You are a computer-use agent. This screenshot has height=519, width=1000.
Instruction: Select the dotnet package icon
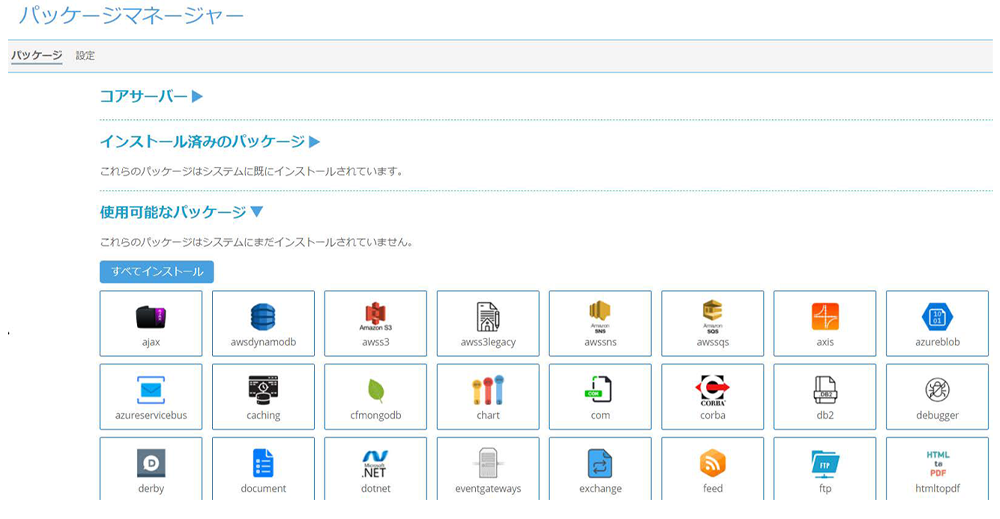(375, 463)
